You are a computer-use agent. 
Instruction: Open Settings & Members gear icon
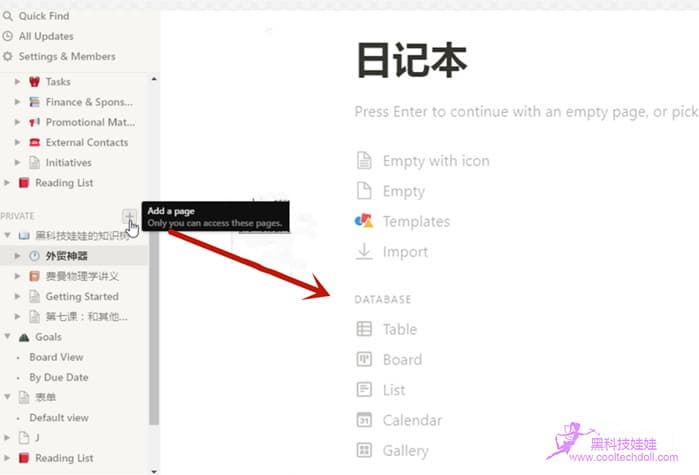8,57
